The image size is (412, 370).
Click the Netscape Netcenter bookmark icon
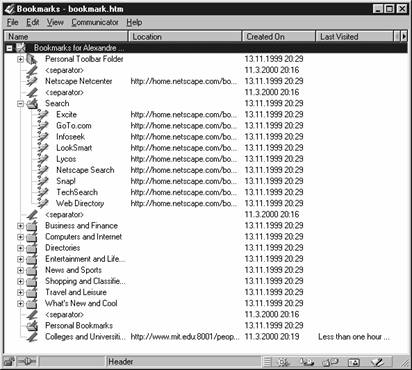32,81
